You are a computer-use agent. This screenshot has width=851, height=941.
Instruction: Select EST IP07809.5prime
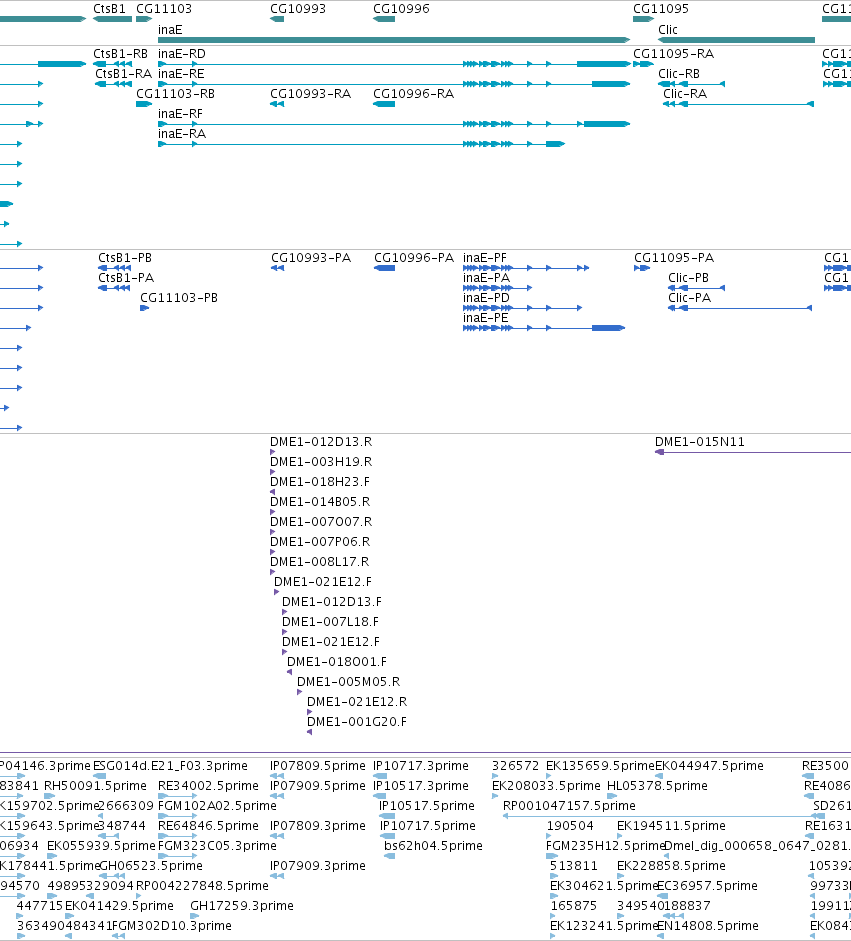tap(277, 776)
